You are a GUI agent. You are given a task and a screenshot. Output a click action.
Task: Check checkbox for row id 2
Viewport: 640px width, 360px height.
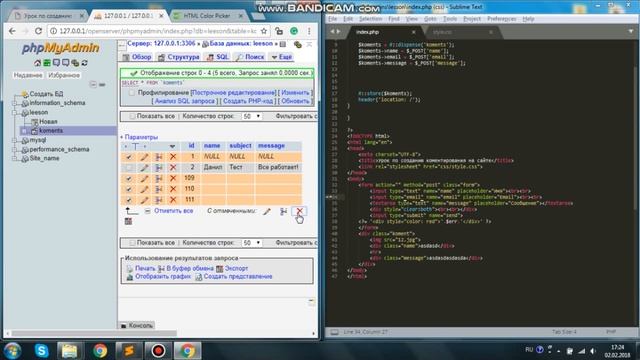[x=129, y=167]
